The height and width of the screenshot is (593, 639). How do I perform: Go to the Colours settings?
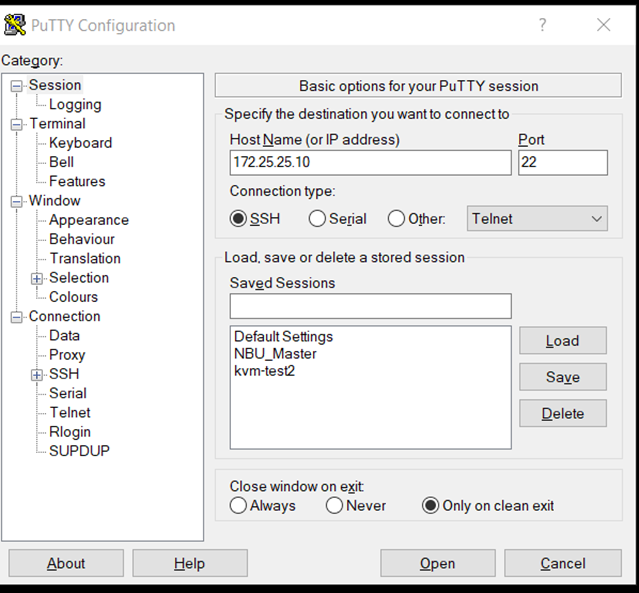pos(73,297)
